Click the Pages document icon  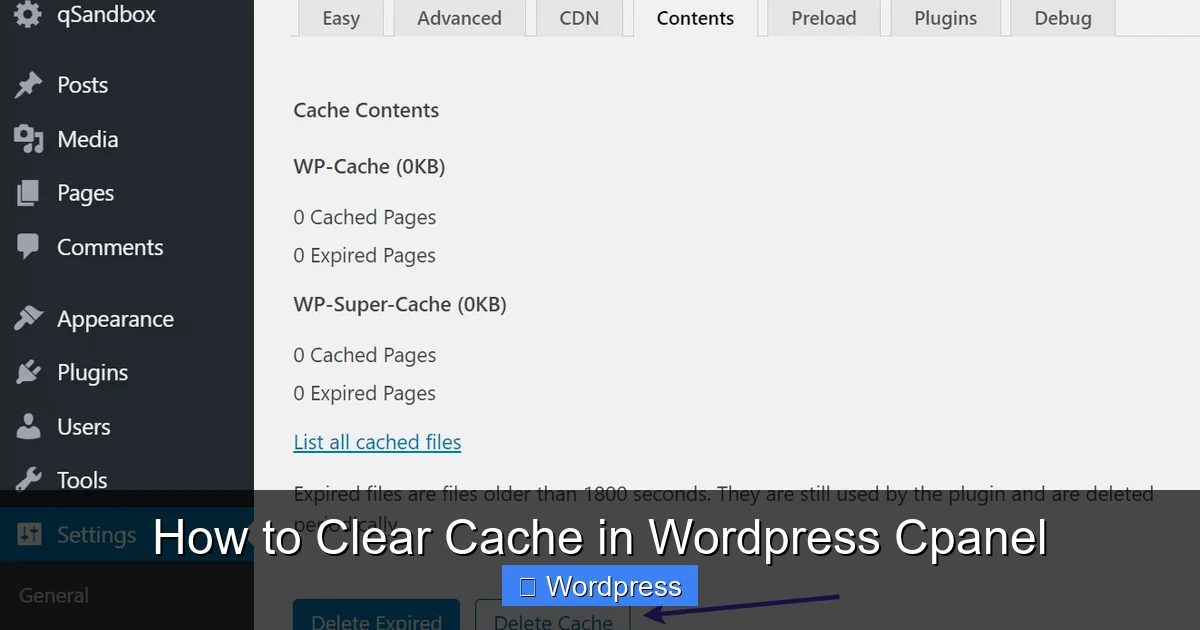[28, 193]
